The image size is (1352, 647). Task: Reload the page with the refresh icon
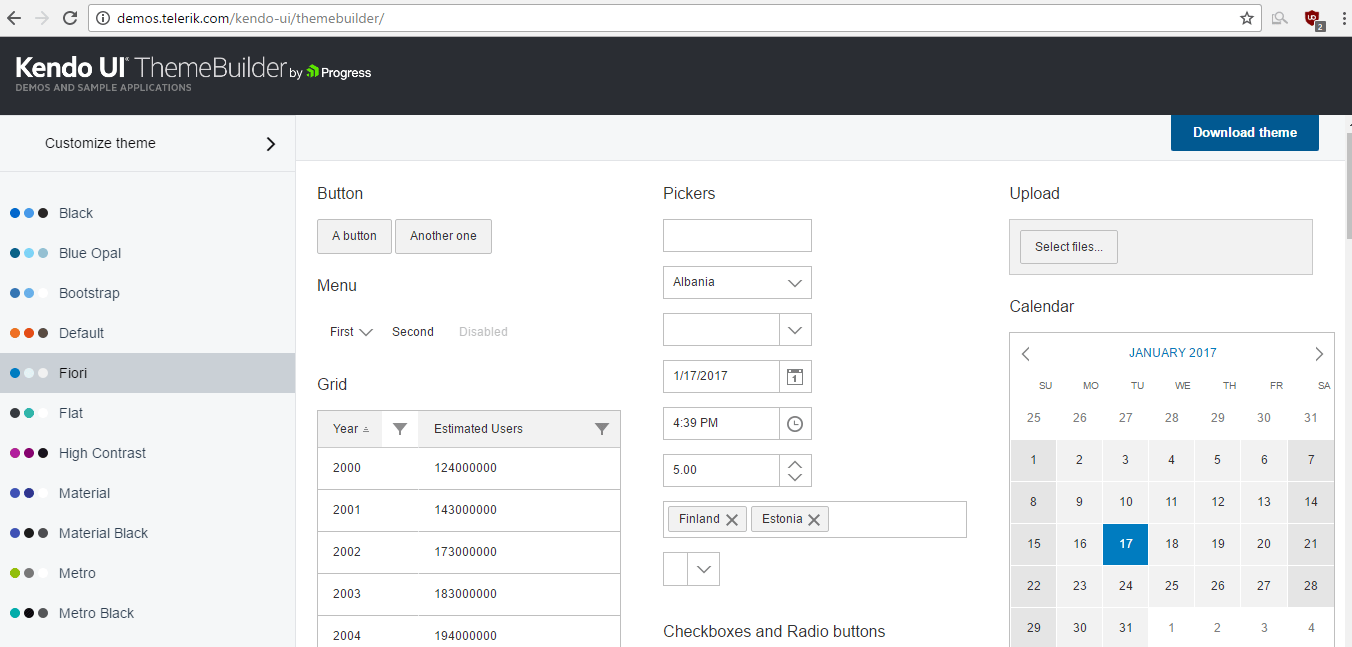point(70,18)
